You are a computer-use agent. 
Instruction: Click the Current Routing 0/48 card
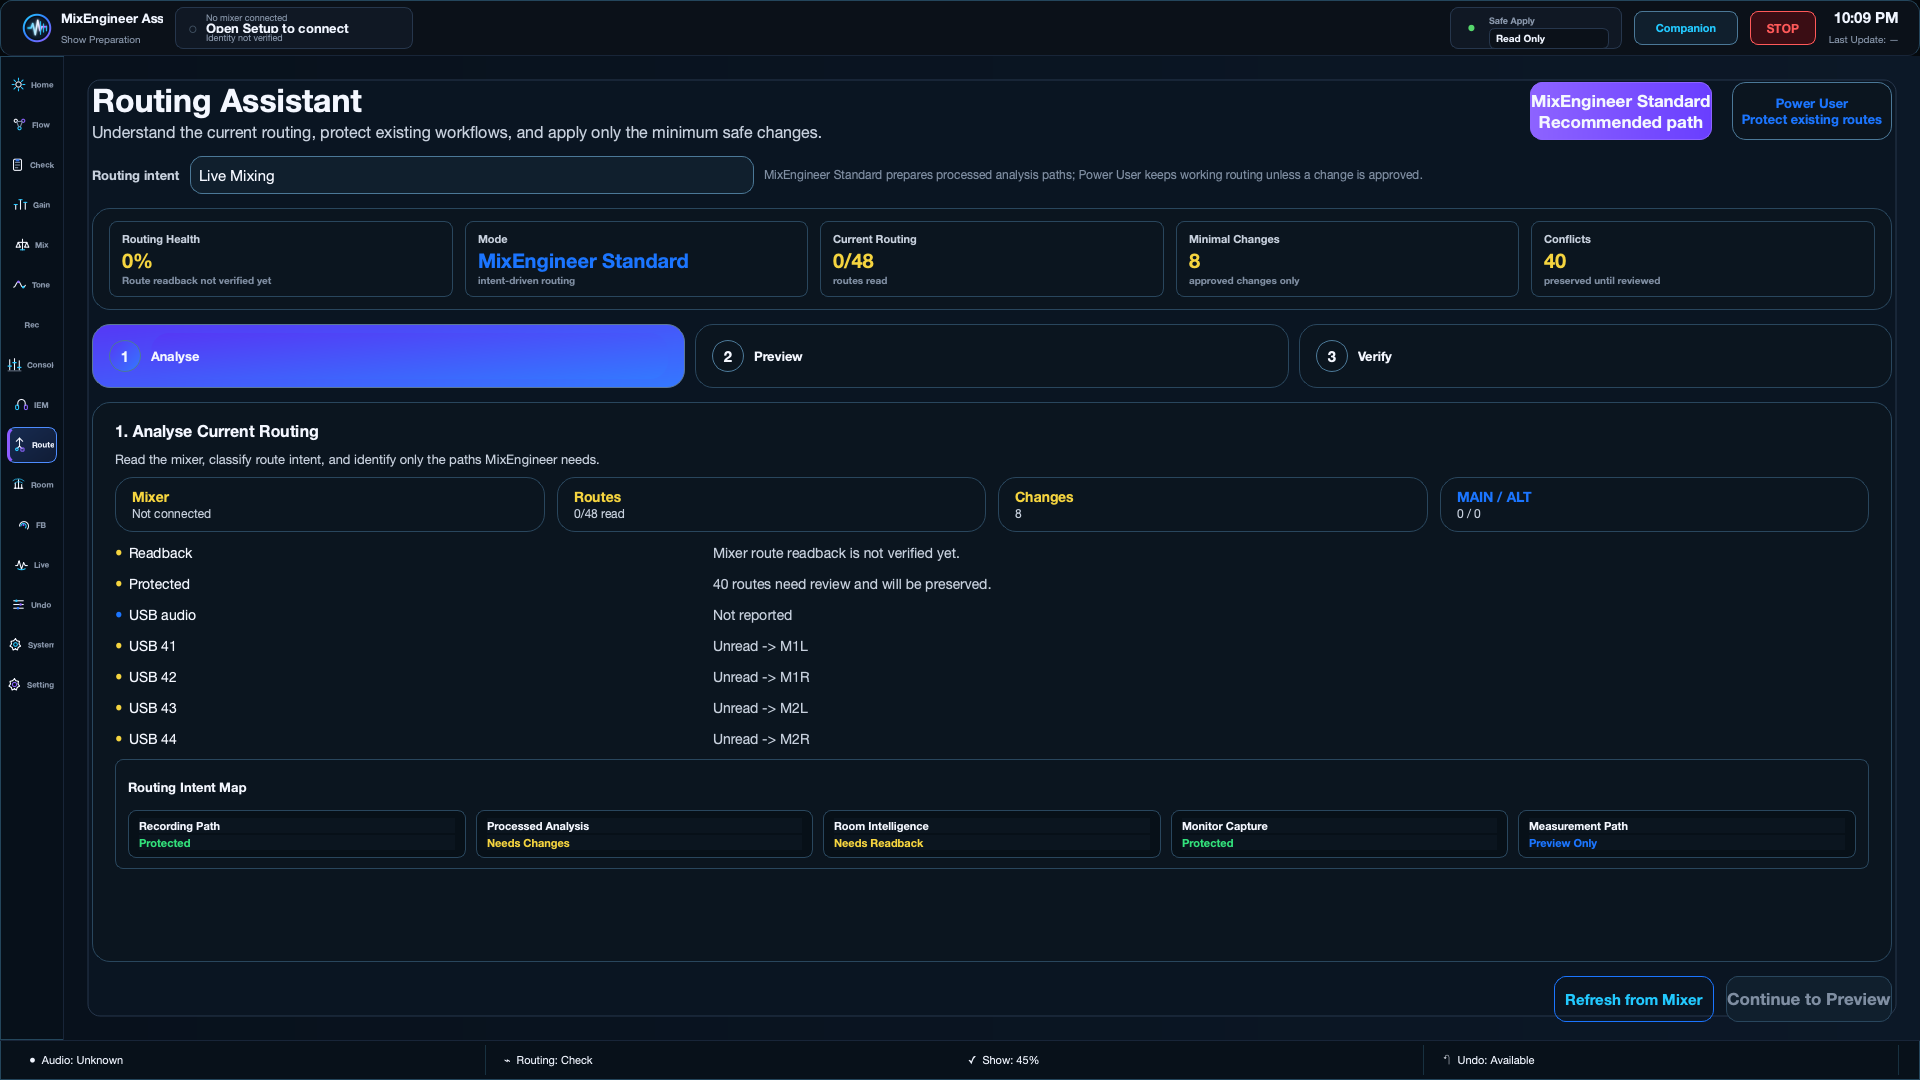pos(991,259)
